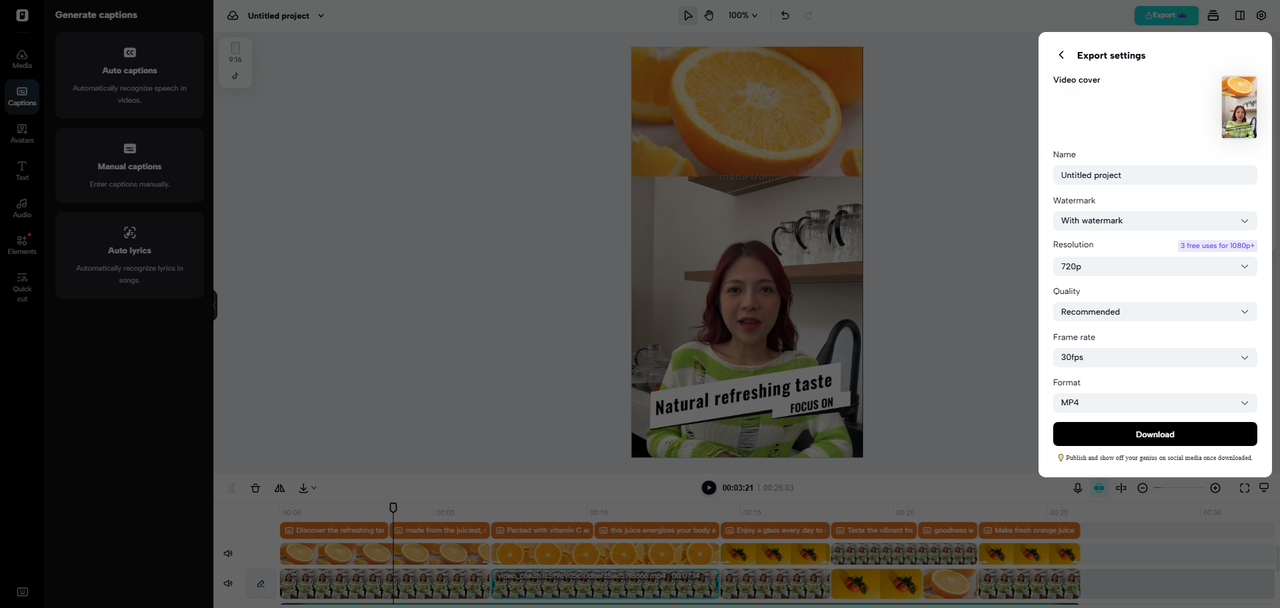Viewport: 1280px width, 608px height.
Task: Toggle the layout panel icon in top bar
Action: point(1240,15)
